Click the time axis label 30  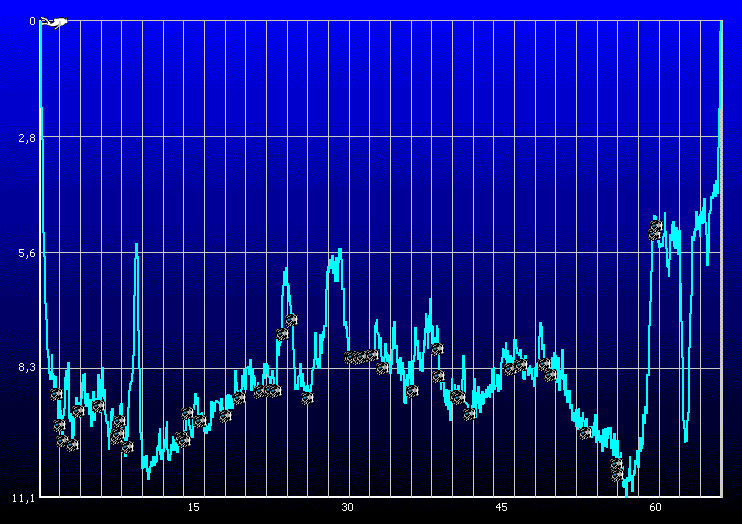click(347, 507)
